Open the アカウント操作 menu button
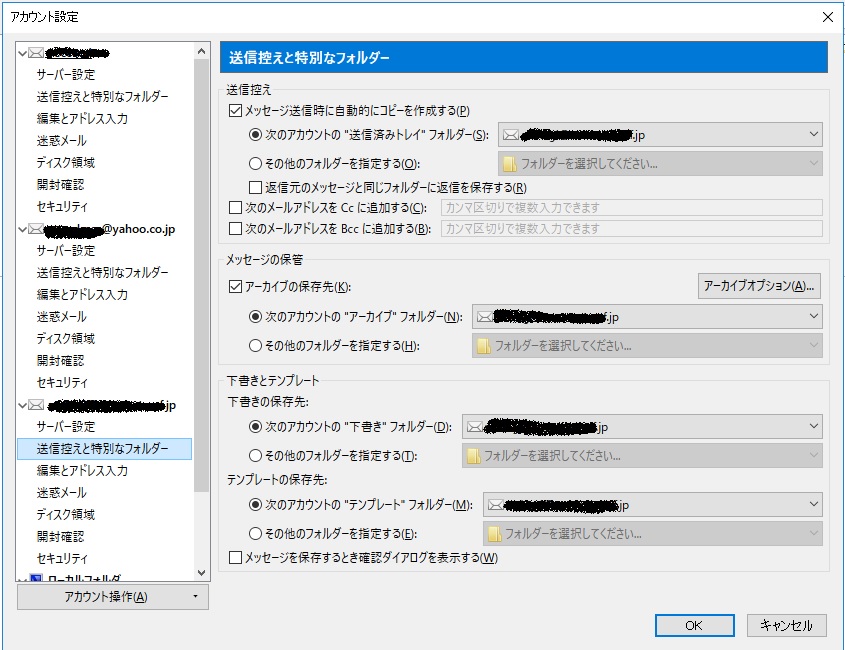The width and height of the screenshot is (845, 650). pos(113,597)
